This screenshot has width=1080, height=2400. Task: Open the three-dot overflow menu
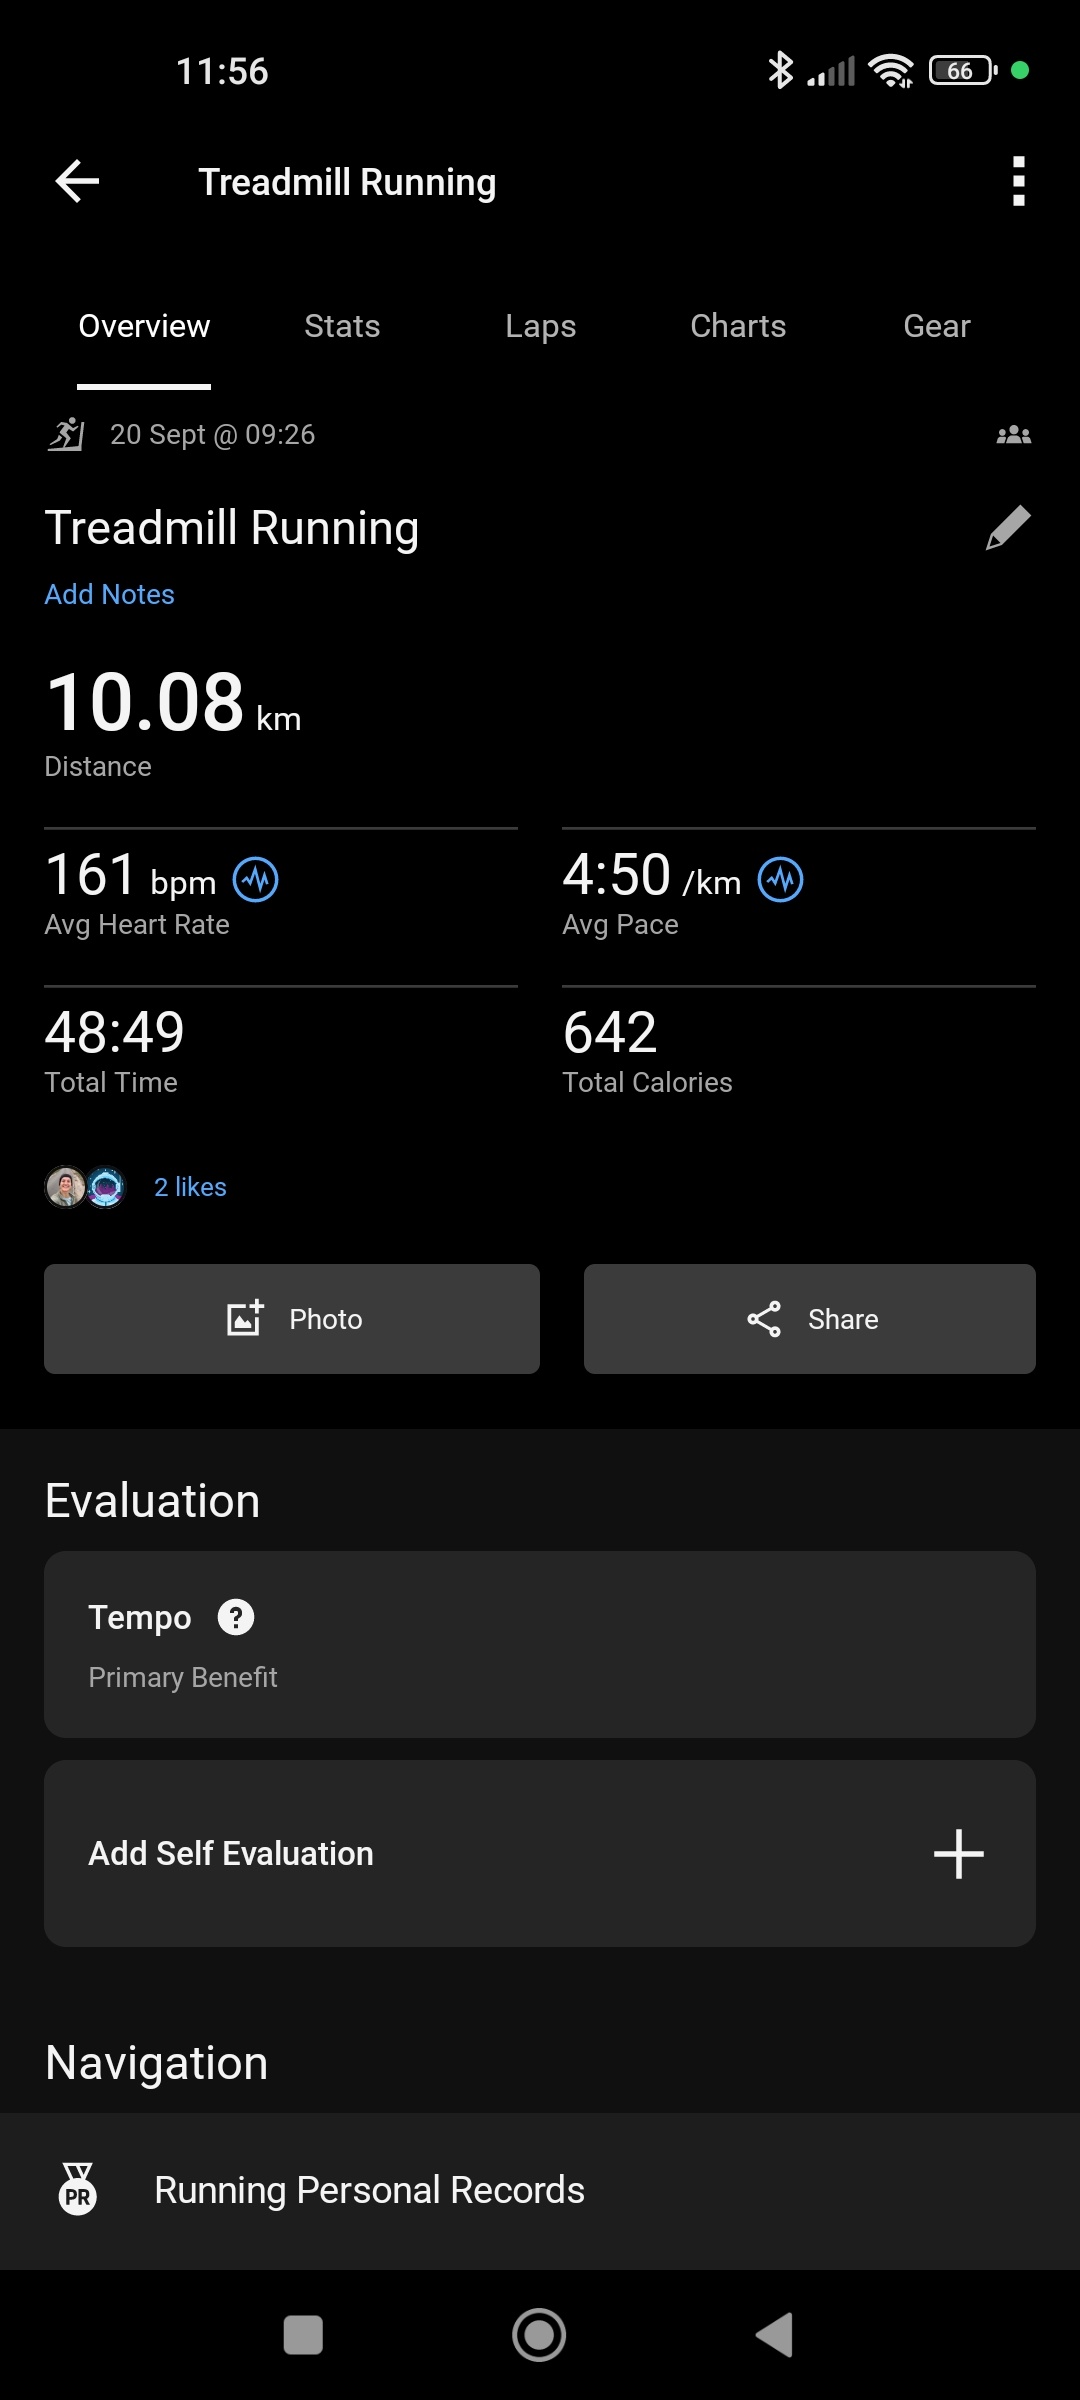point(1018,181)
